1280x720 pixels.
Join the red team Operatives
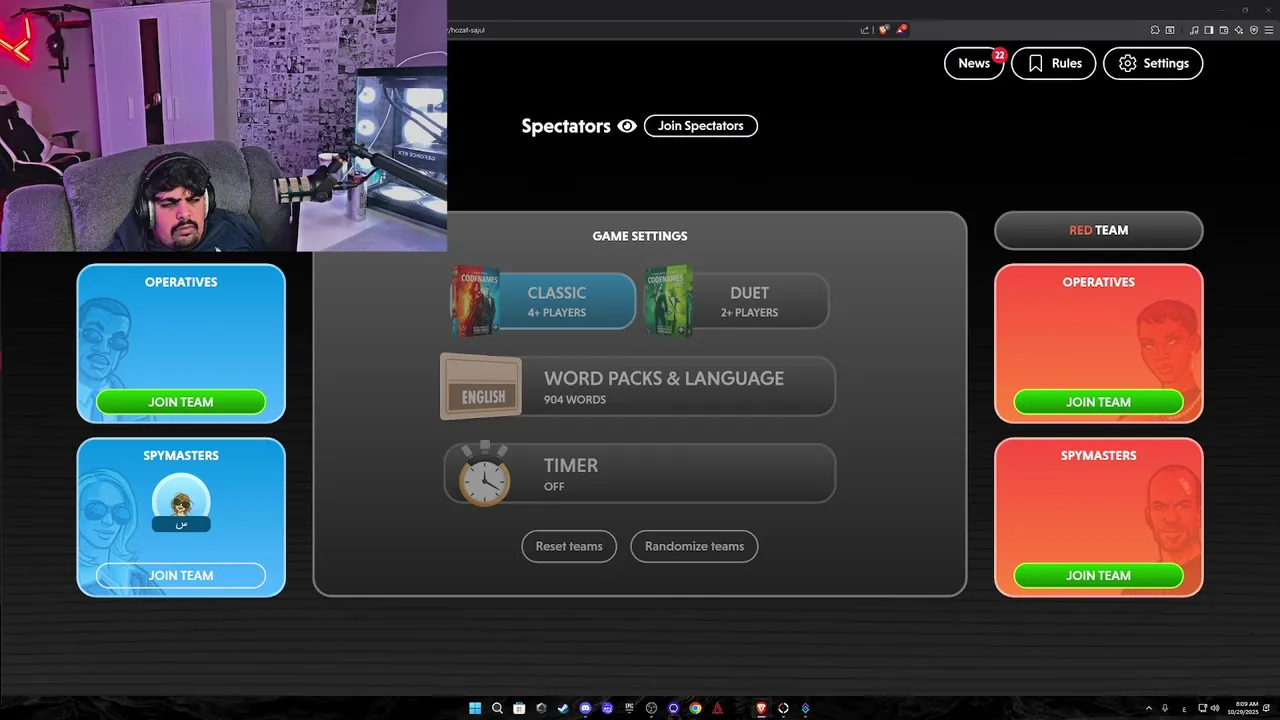click(x=1098, y=402)
